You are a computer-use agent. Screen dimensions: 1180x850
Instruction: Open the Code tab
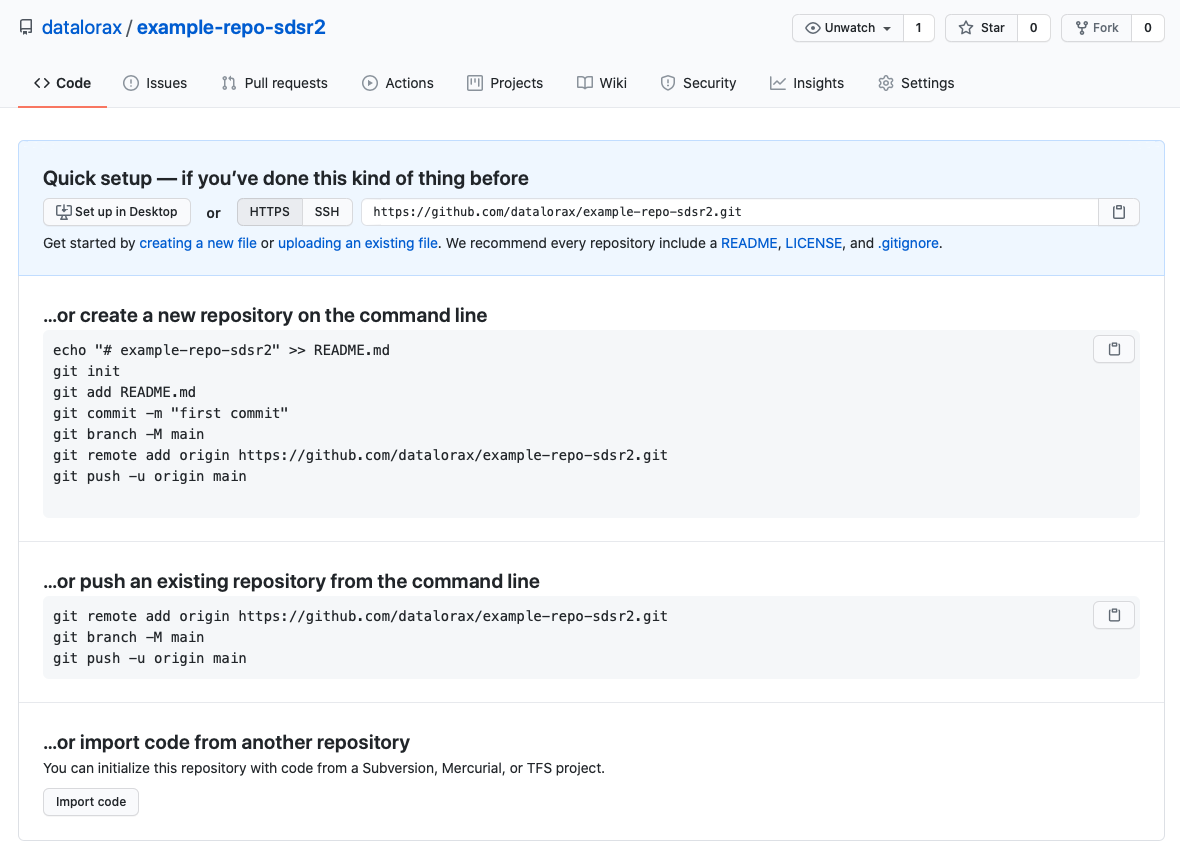[62, 83]
